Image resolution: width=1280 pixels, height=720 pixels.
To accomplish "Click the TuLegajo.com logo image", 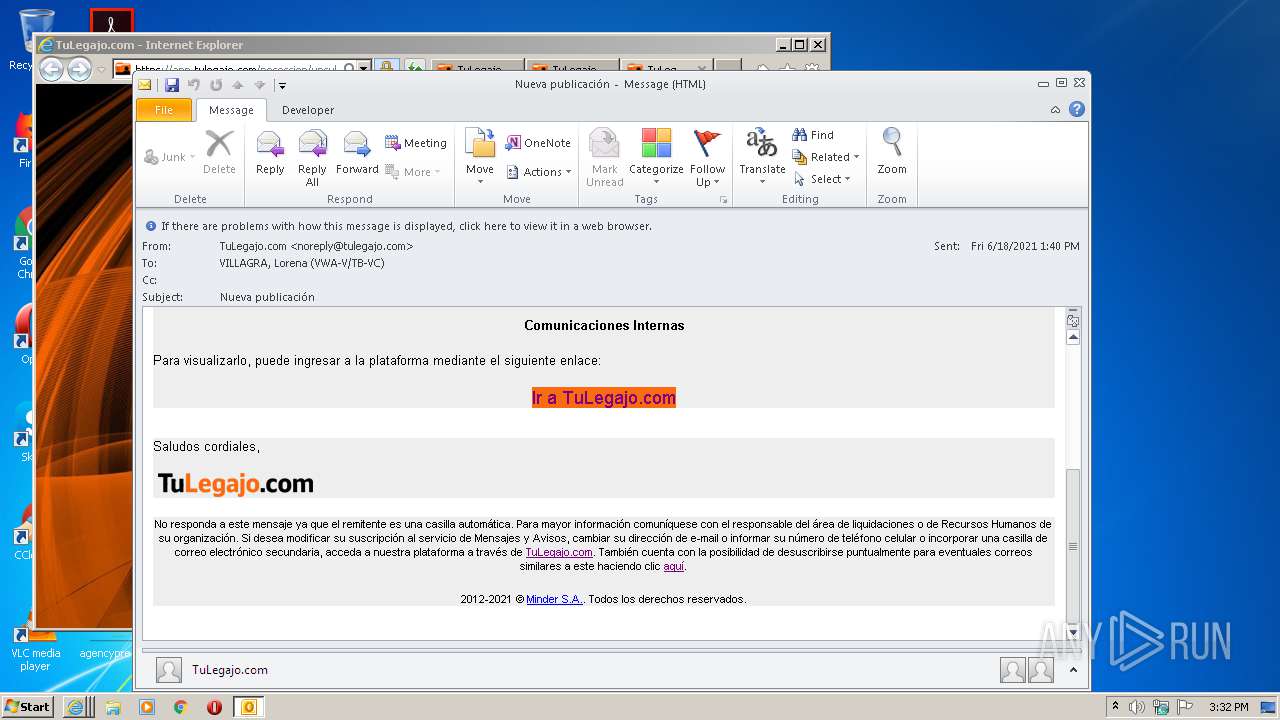I will [x=236, y=484].
